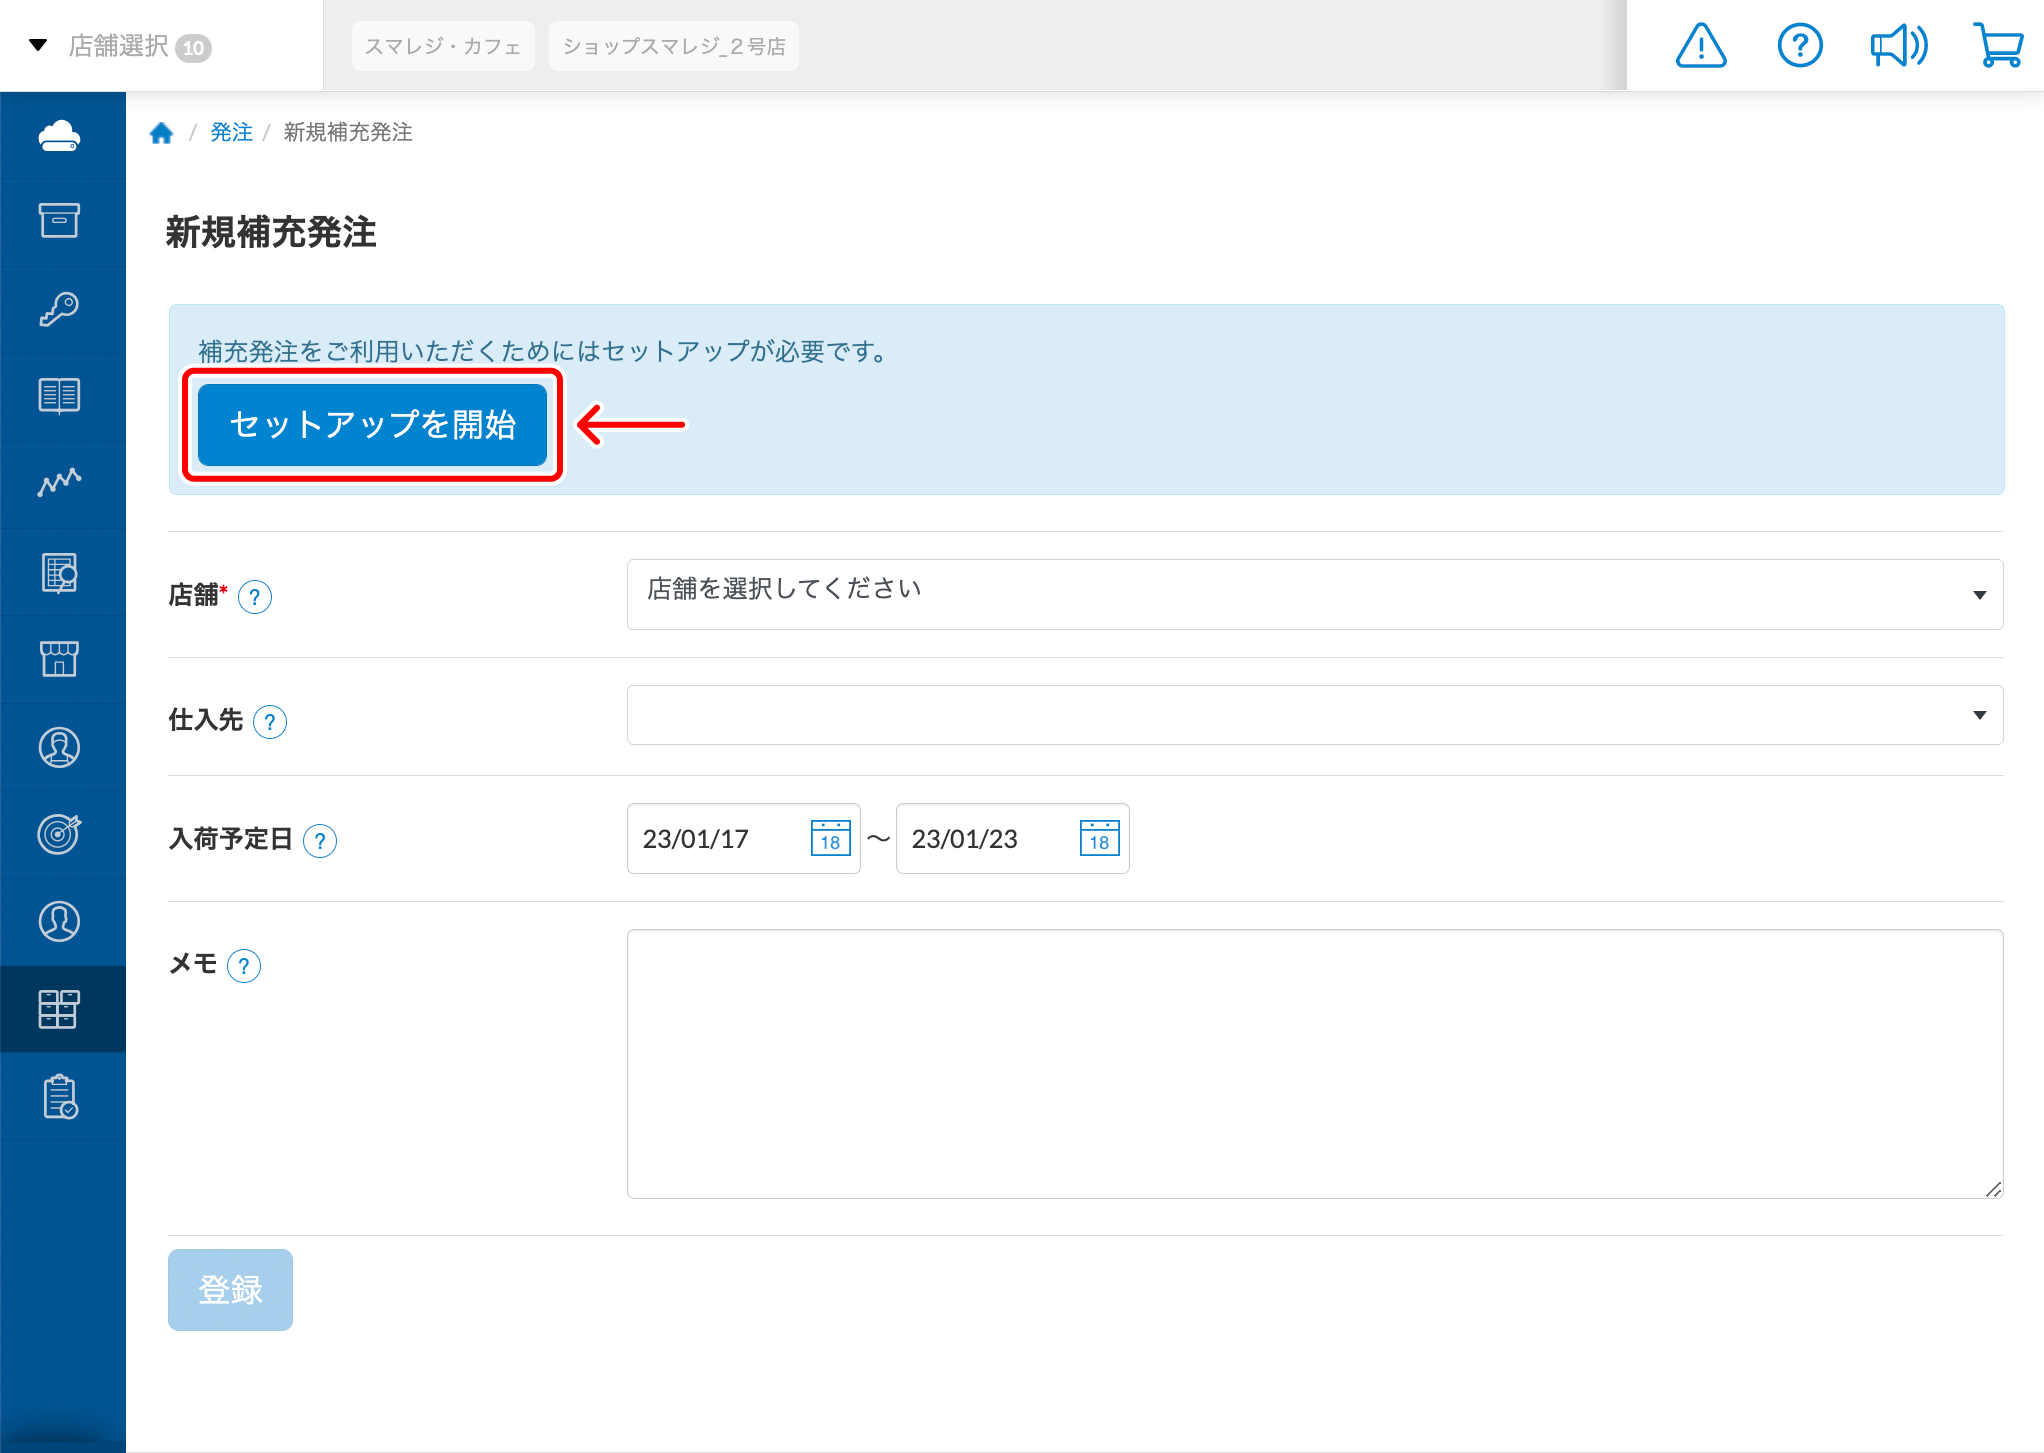
Task: Open the help question mark icon in header
Action: coord(1799,46)
